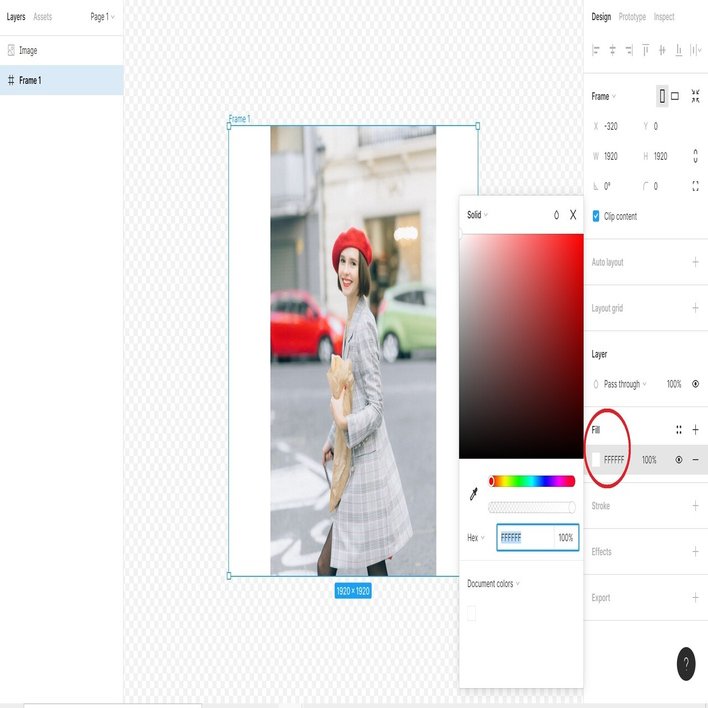Remove the FFFFFF fill with minus
Screen dimensions: 708x708
pyautogui.click(x=695, y=460)
